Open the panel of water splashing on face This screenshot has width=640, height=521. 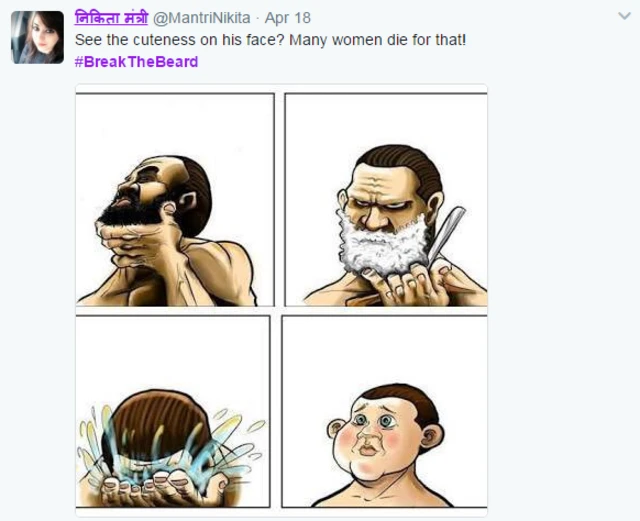(x=173, y=411)
